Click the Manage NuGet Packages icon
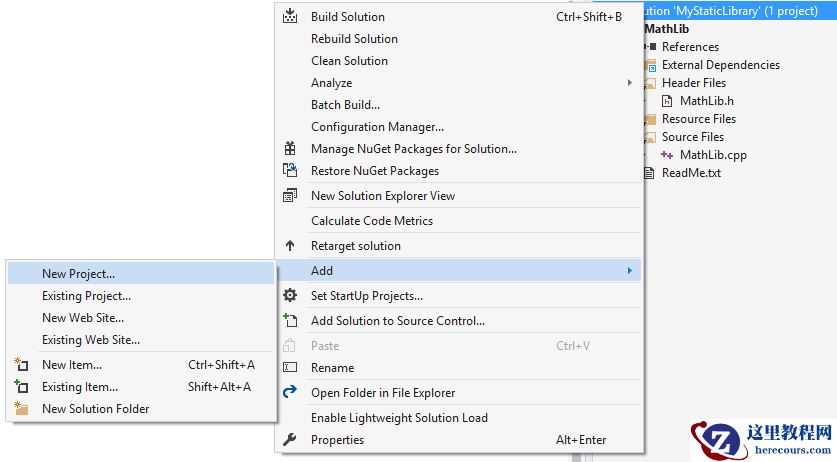Image resolution: width=837 pixels, height=462 pixels. (290, 148)
